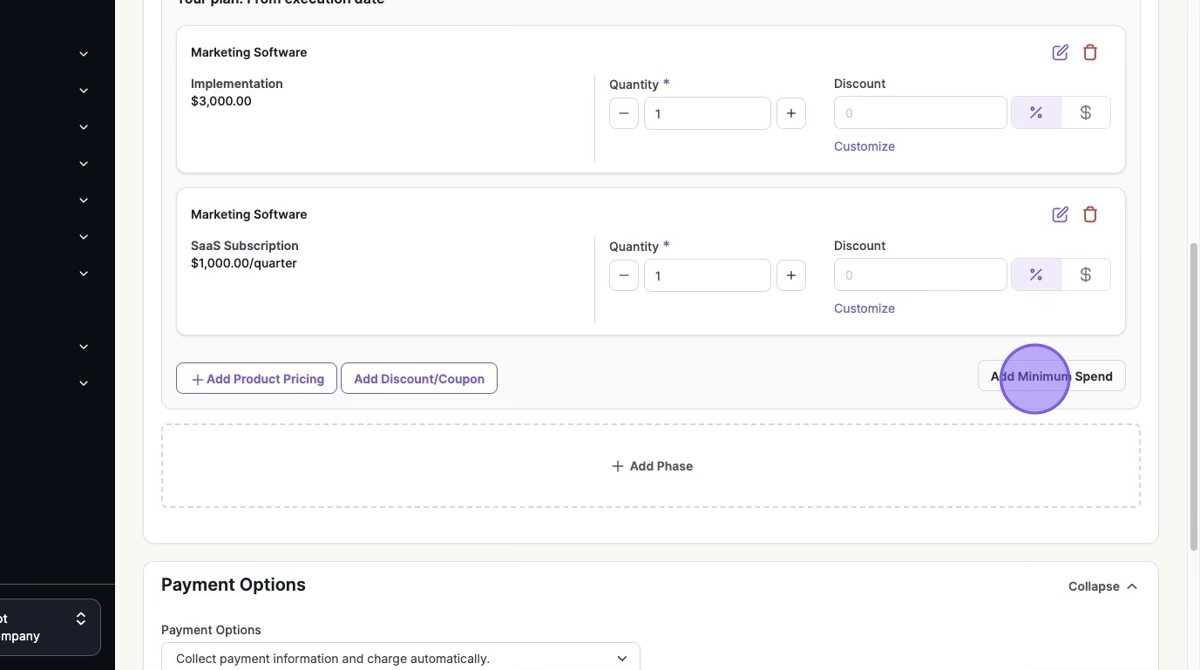Decrease SaaS Subscription quantity by one
The width and height of the screenshot is (1200, 670).
tap(623, 275)
